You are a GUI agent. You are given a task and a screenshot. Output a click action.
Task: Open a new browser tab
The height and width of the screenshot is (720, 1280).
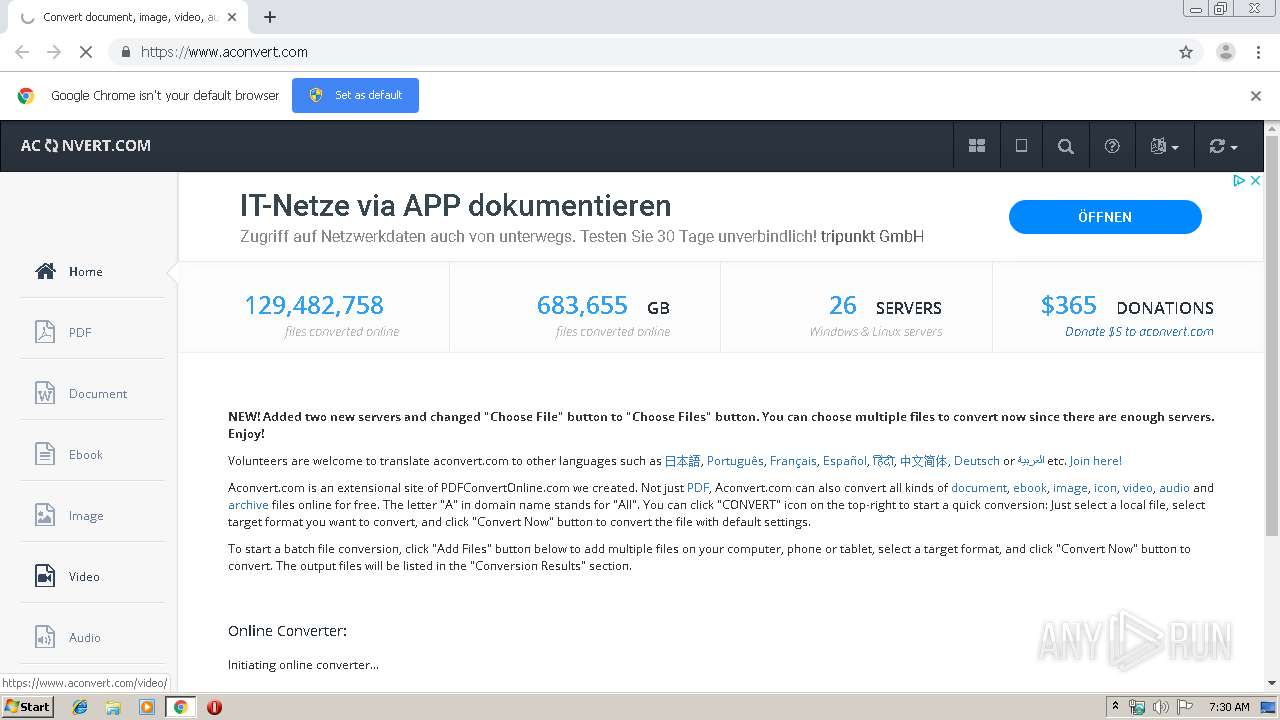click(x=270, y=17)
